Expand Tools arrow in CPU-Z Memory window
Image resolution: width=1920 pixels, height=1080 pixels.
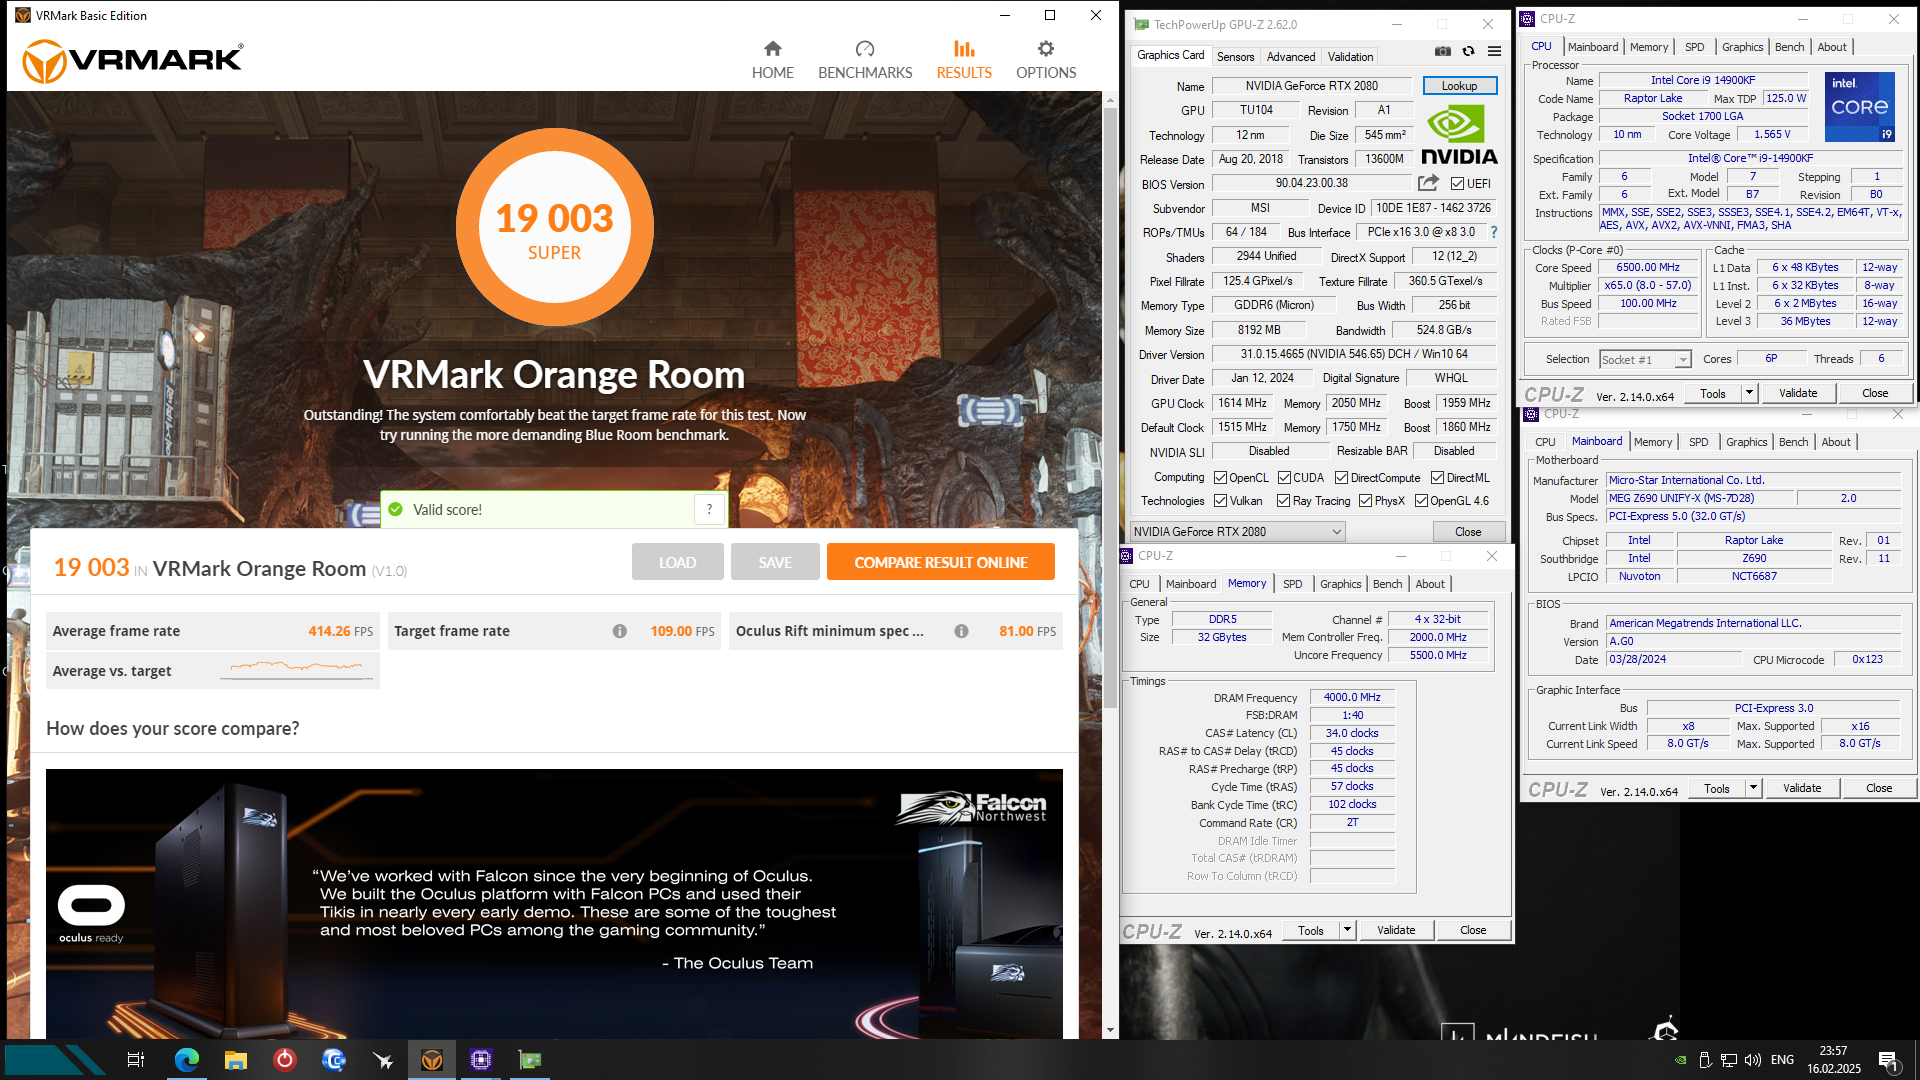(1348, 930)
